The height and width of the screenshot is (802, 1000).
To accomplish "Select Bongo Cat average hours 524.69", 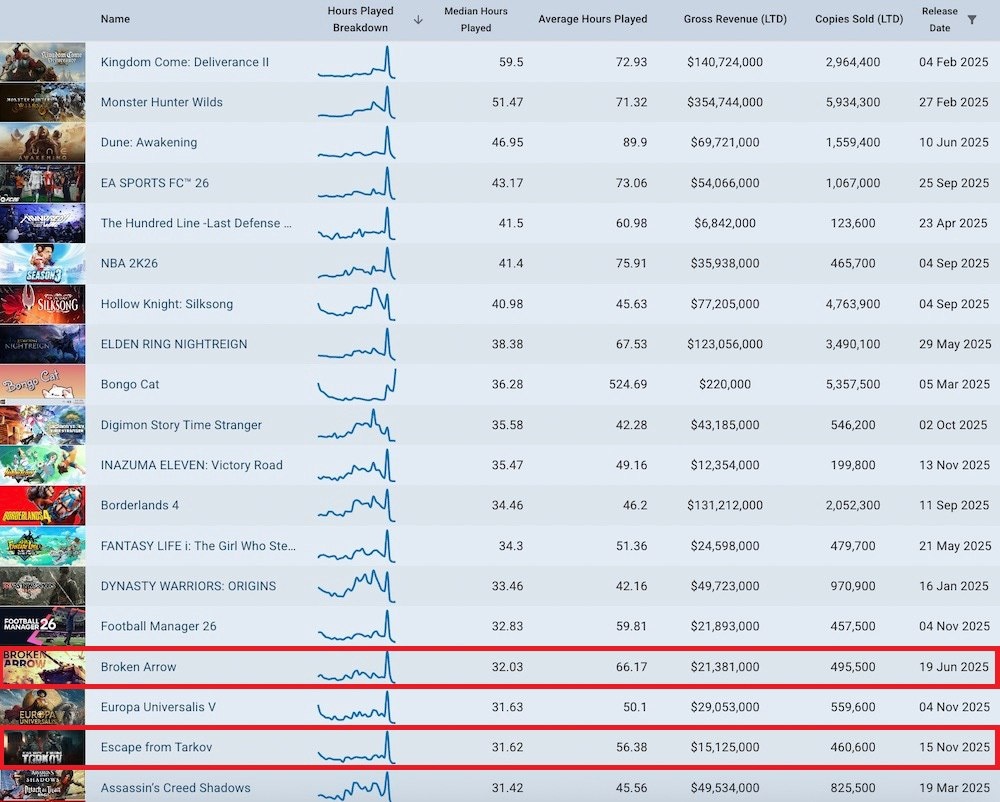I will 628,384.
